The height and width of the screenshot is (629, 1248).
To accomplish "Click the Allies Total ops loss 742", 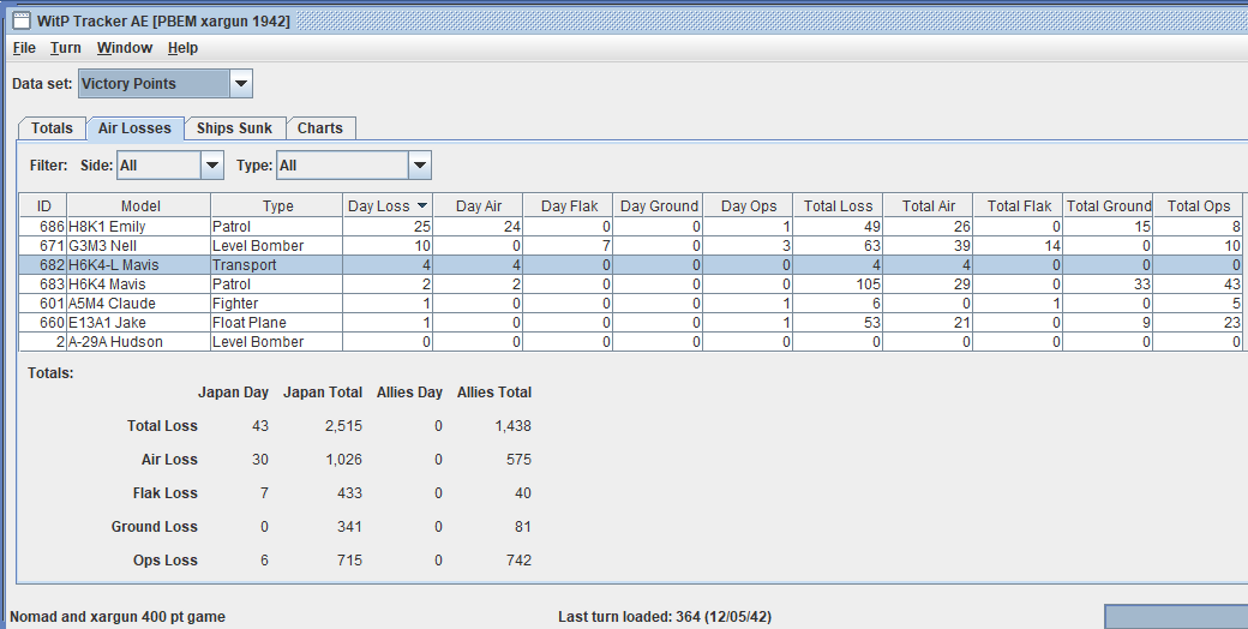I will click(519, 560).
